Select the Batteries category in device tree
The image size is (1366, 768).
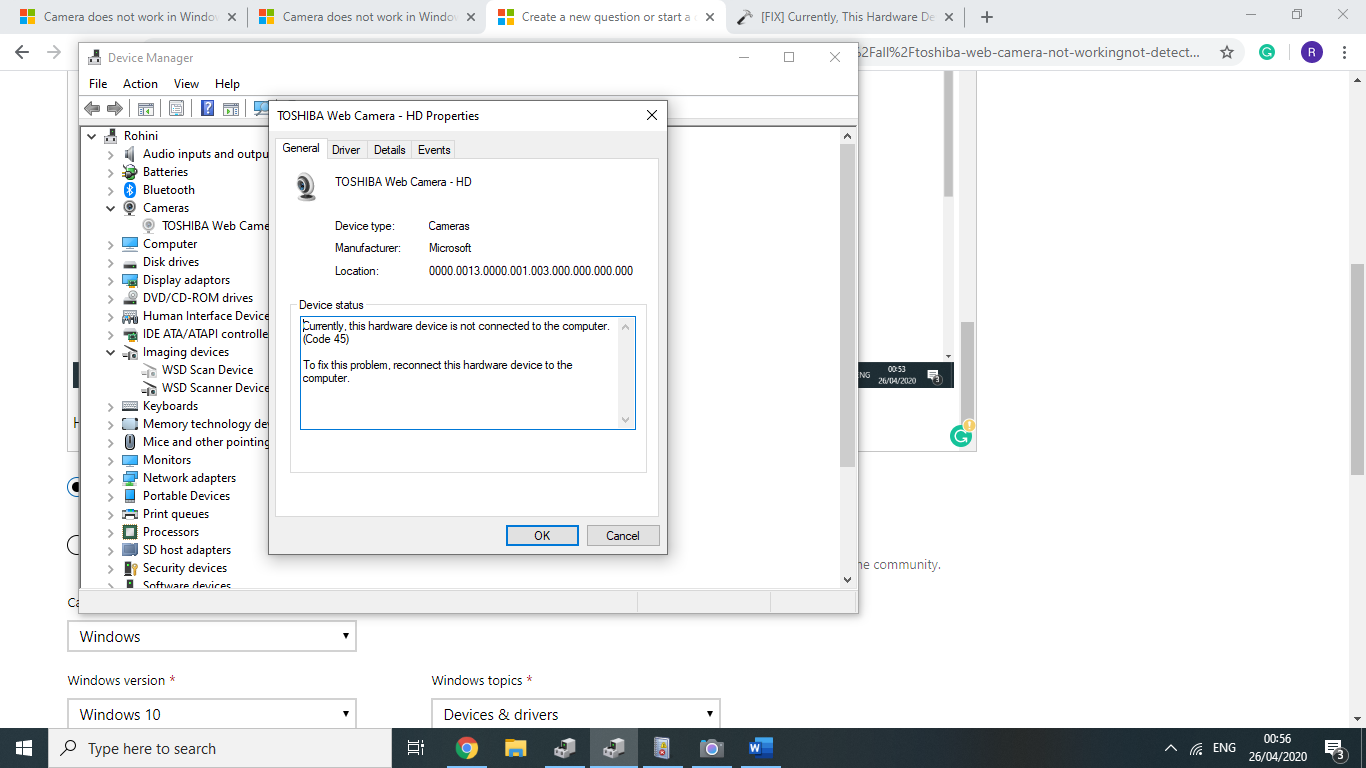(x=165, y=172)
